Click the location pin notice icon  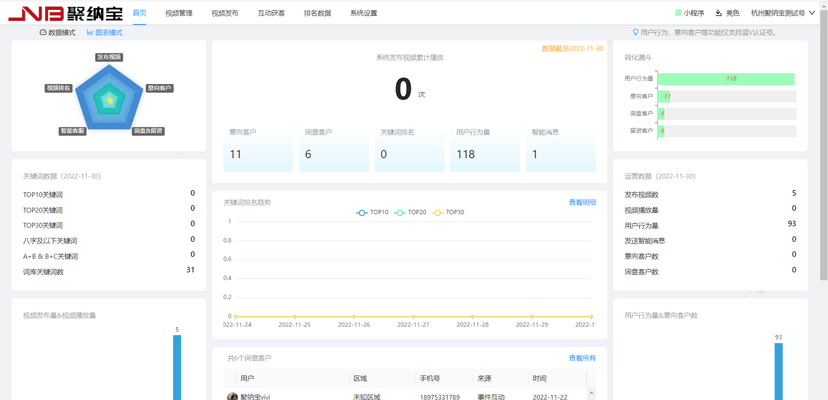coord(636,33)
